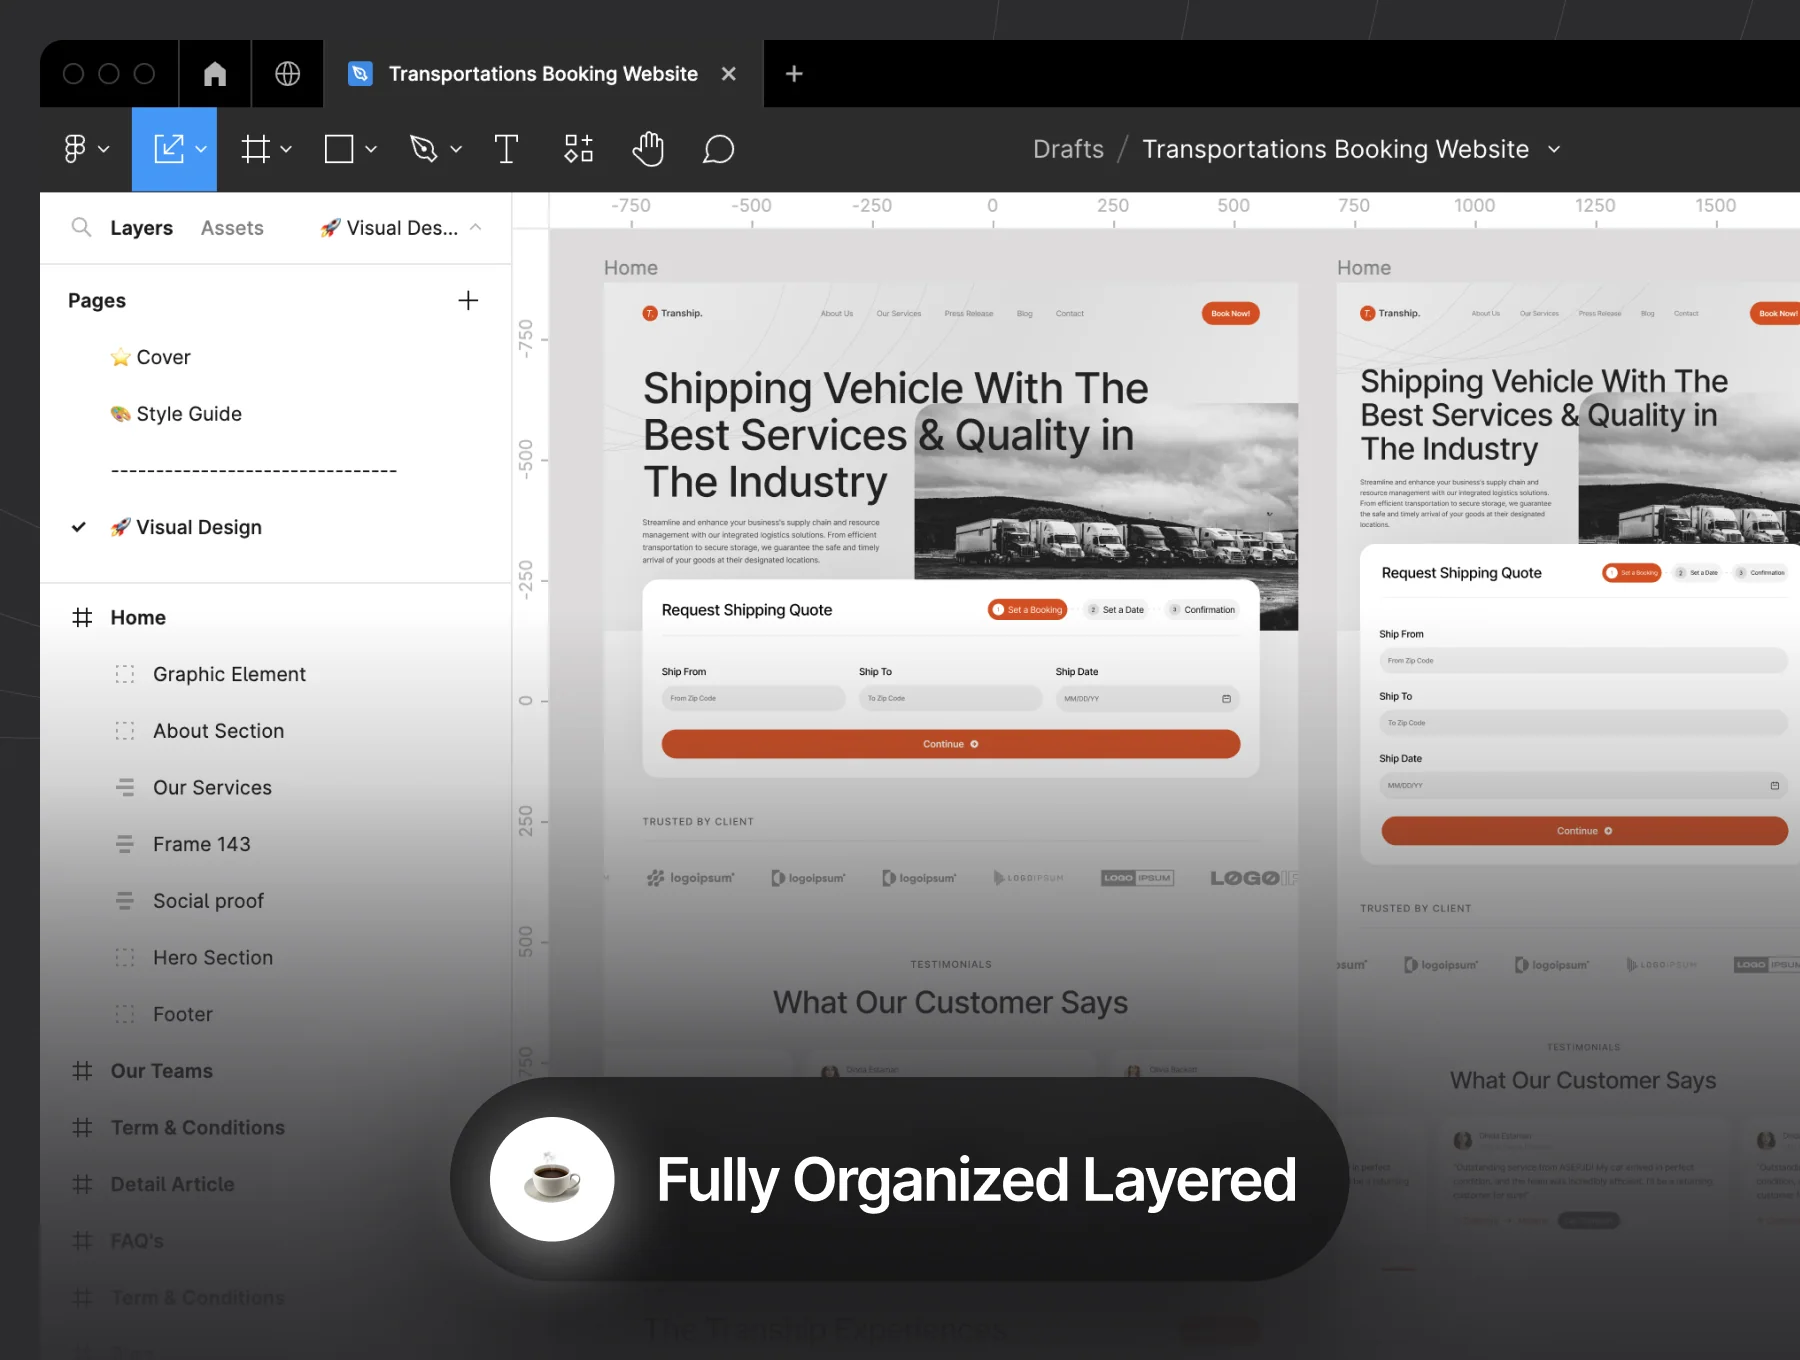Open the file name dropdown chevron
This screenshot has width=1800, height=1360.
pyautogui.click(x=1554, y=149)
